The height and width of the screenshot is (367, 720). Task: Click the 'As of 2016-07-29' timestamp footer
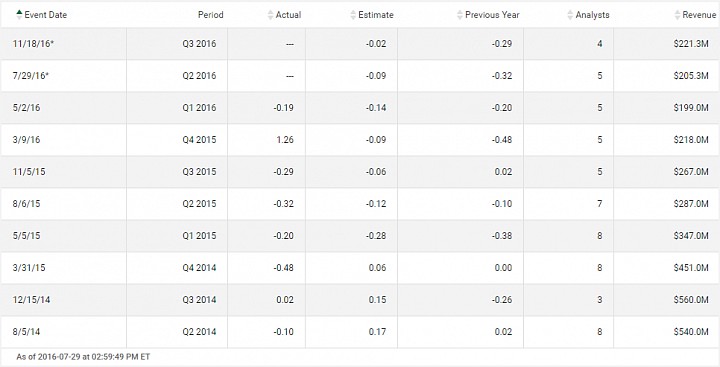click(83, 357)
